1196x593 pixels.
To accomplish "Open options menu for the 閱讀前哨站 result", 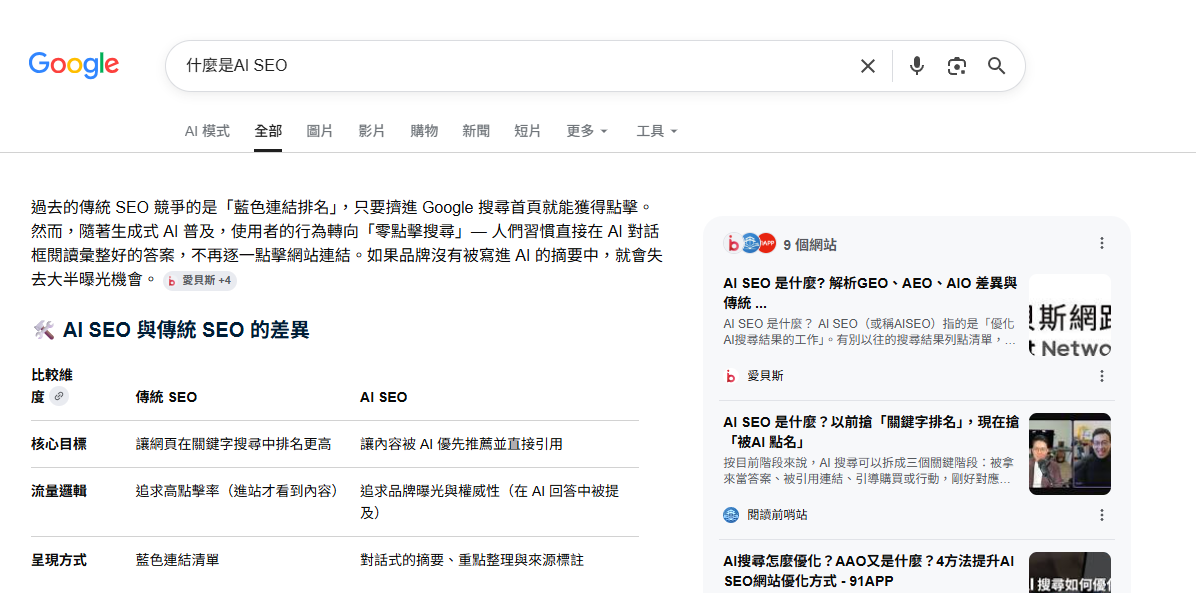I will point(1101,515).
